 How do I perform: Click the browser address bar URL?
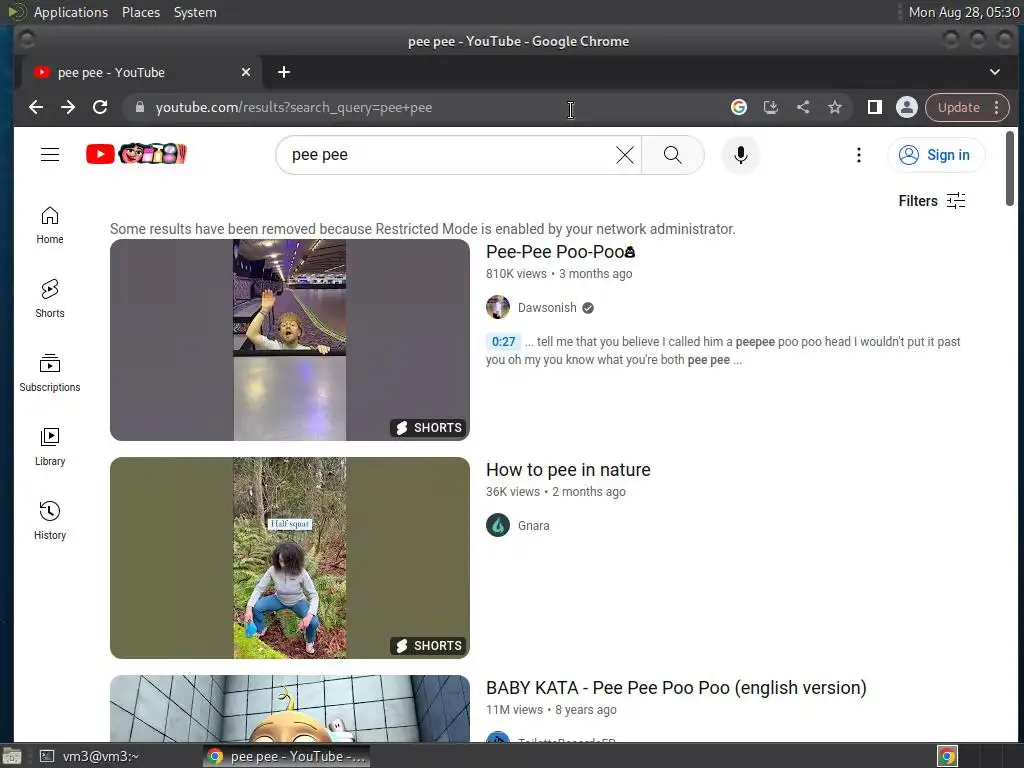click(x=294, y=107)
